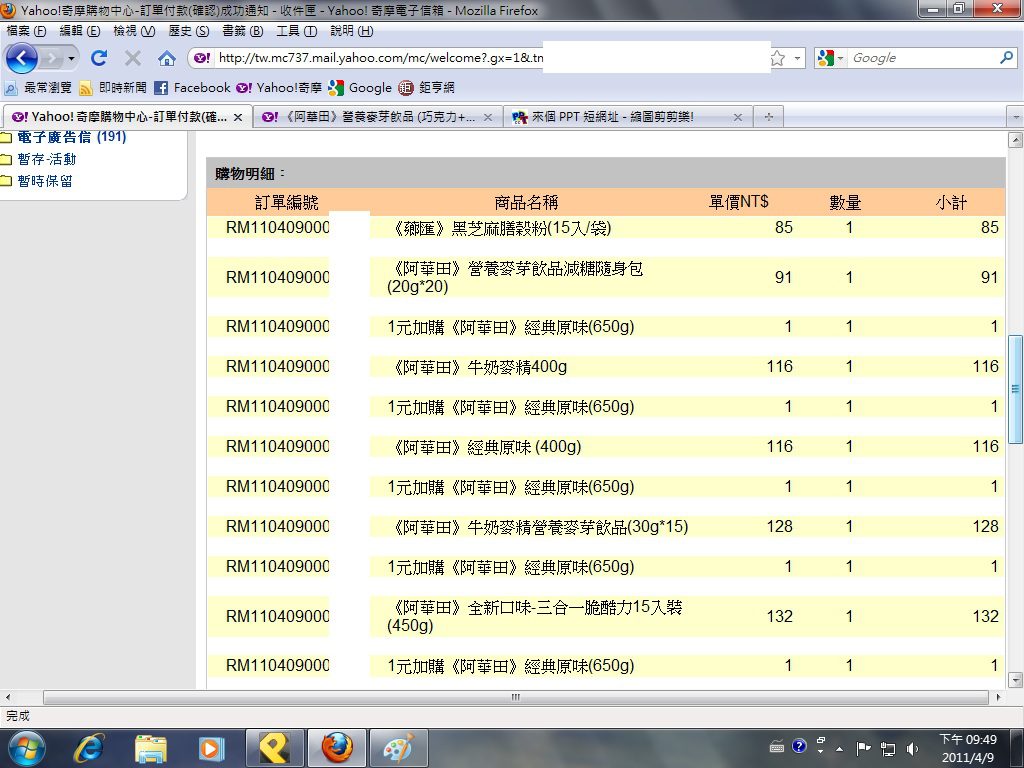This screenshot has width=1024, height=768.
Task: Close the 來個 PPT 短網址 tab
Action: (737, 118)
